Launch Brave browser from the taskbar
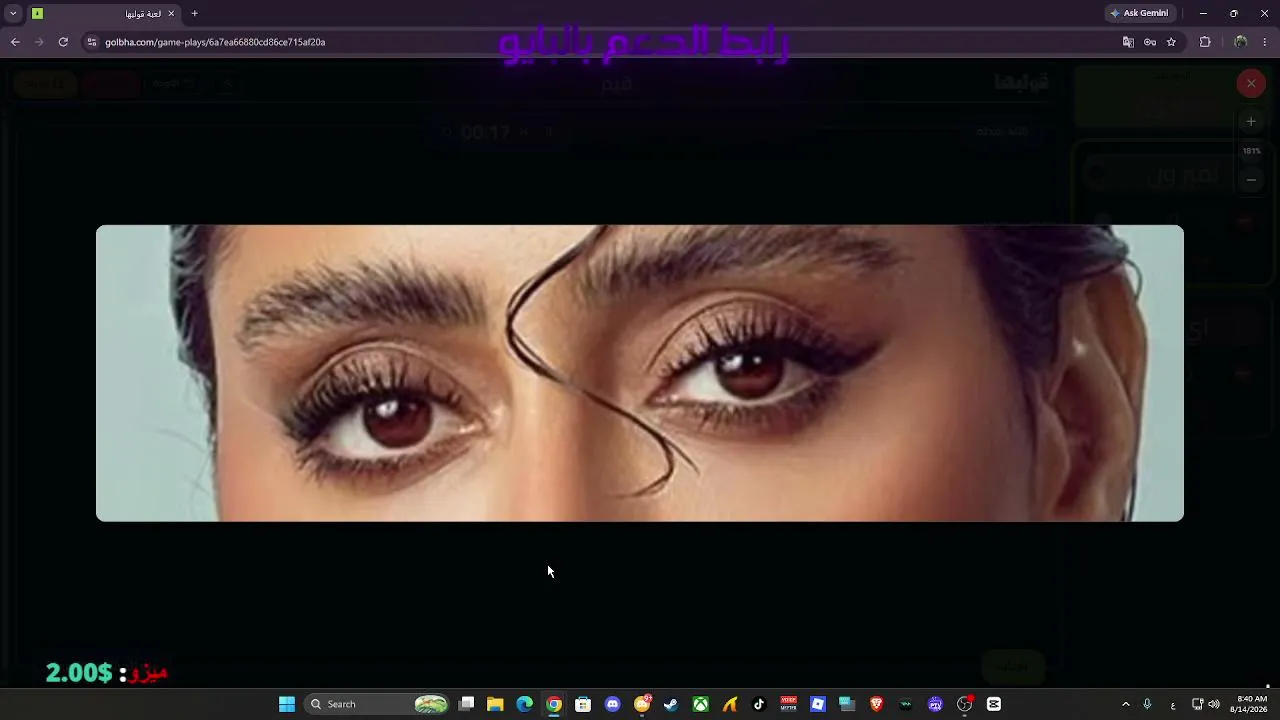The width and height of the screenshot is (1280, 720). tap(877, 704)
